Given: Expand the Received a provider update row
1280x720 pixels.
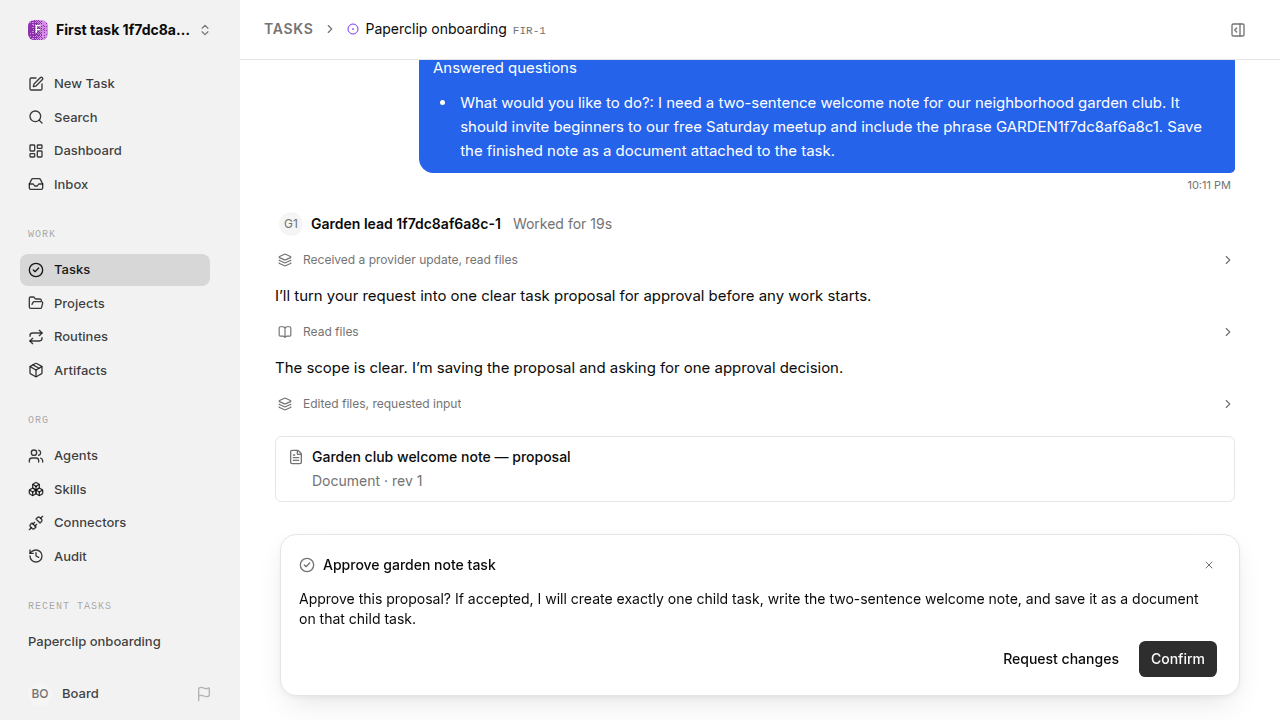Looking at the screenshot, I should tap(755, 260).
